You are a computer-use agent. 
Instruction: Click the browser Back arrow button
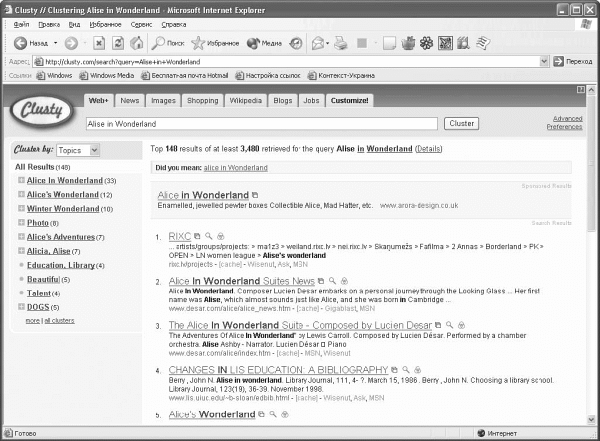coord(21,43)
